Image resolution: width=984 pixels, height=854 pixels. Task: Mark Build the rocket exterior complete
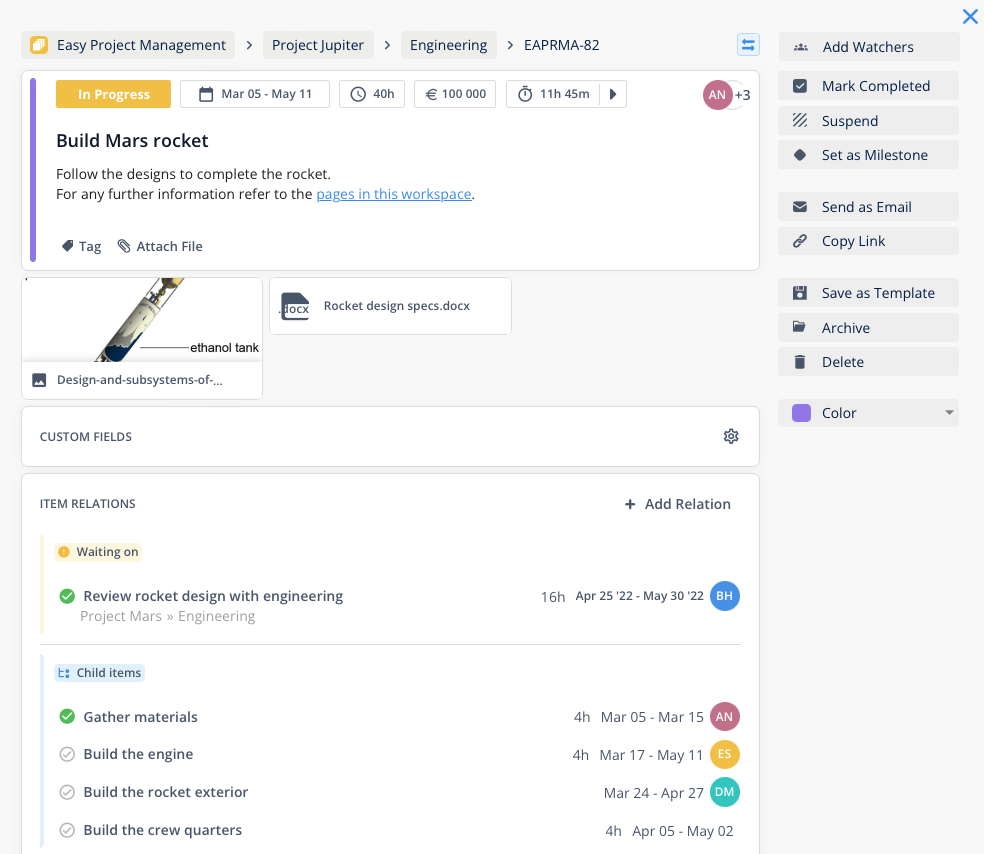[x=67, y=792]
